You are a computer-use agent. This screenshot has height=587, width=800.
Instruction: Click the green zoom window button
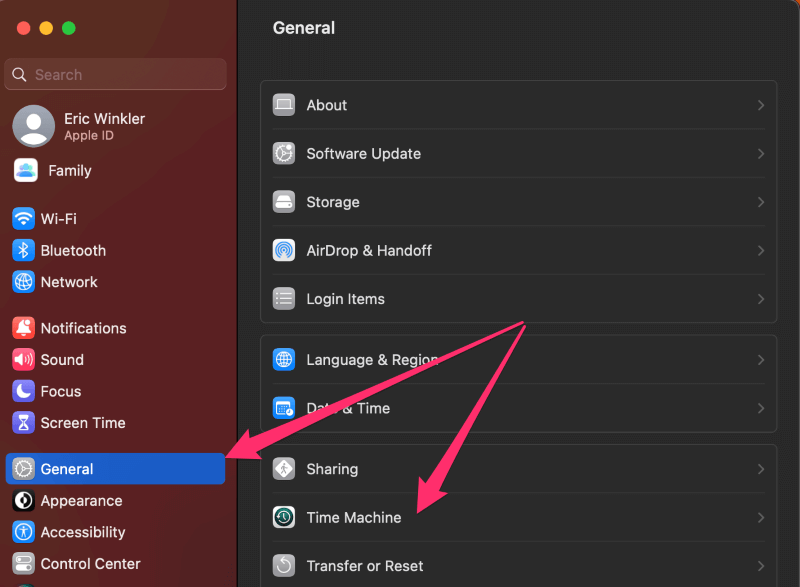[x=69, y=28]
